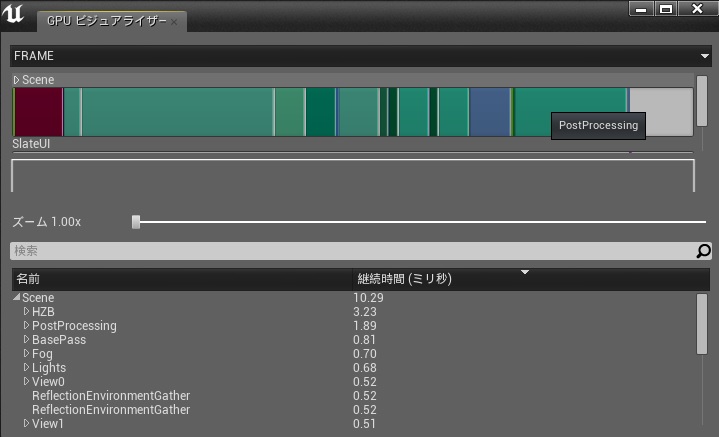
Task: Close the window with the X button
Action: (x=697, y=9)
